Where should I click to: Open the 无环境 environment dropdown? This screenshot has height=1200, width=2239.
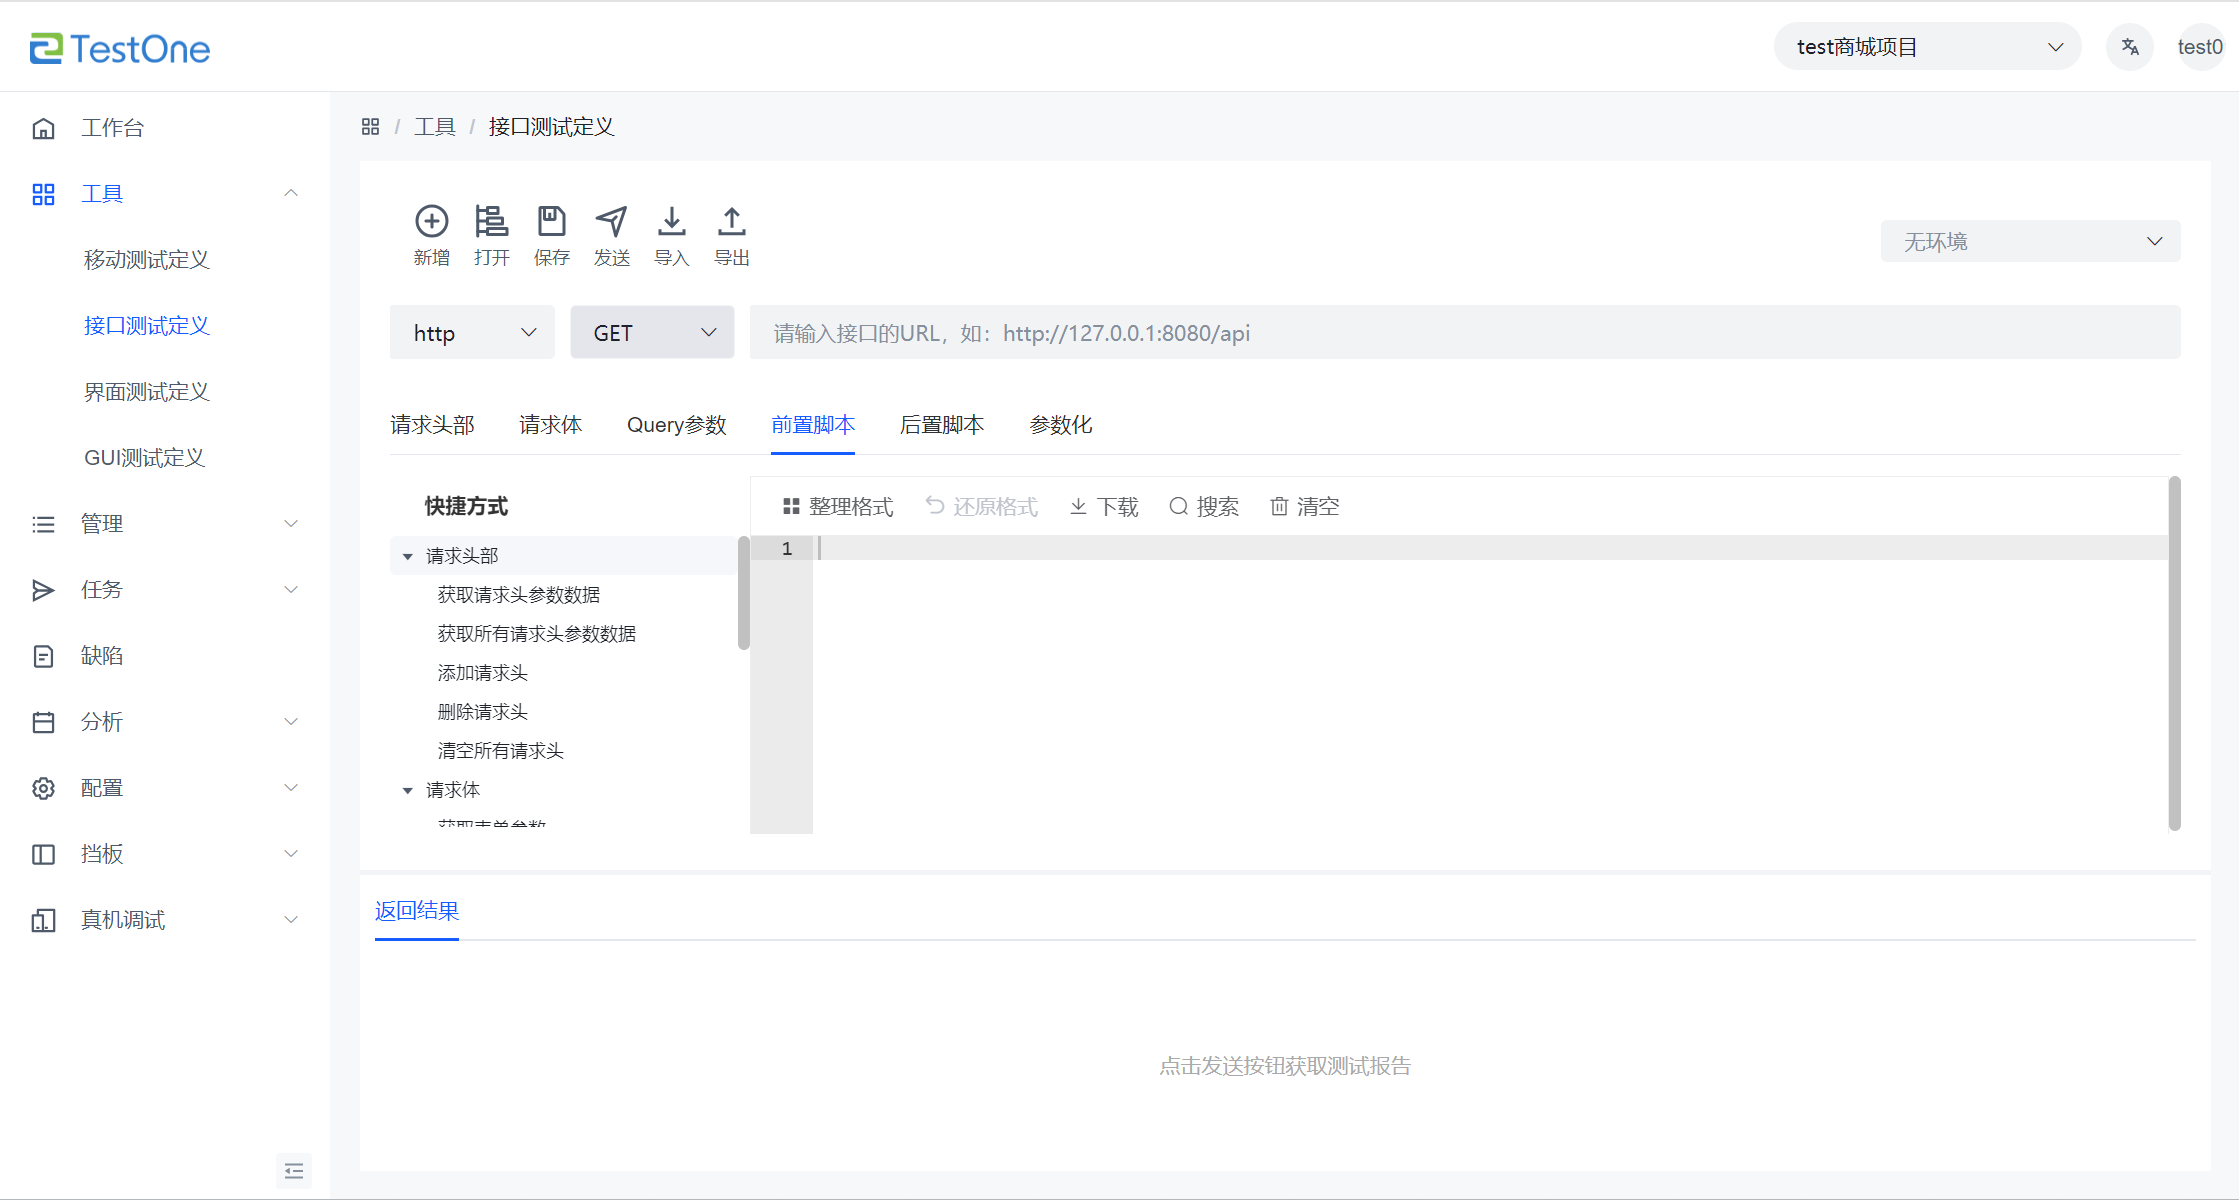coord(2030,242)
